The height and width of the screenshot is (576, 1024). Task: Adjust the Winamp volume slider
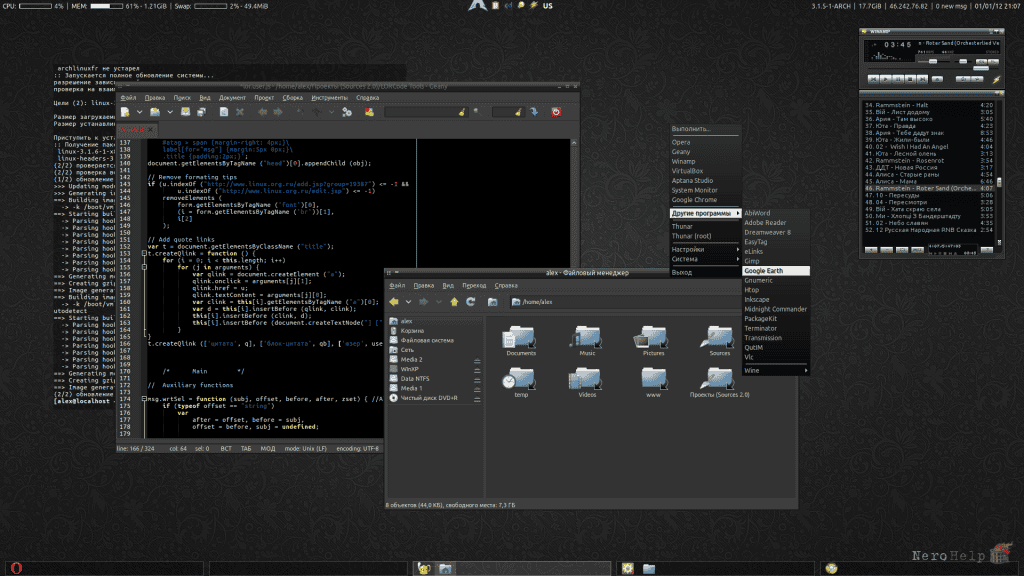tap(934, 61)
